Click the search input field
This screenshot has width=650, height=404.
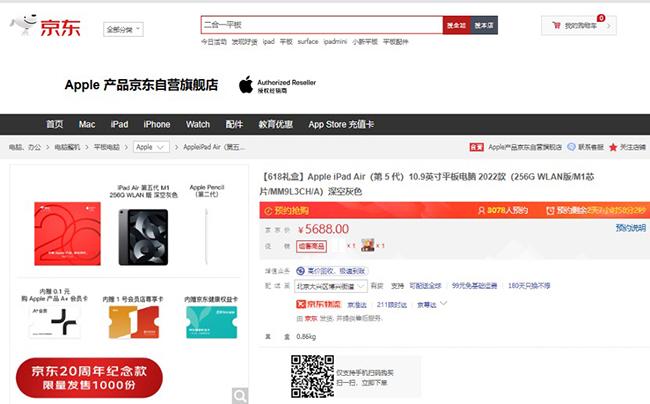click(x=322, y=25)
